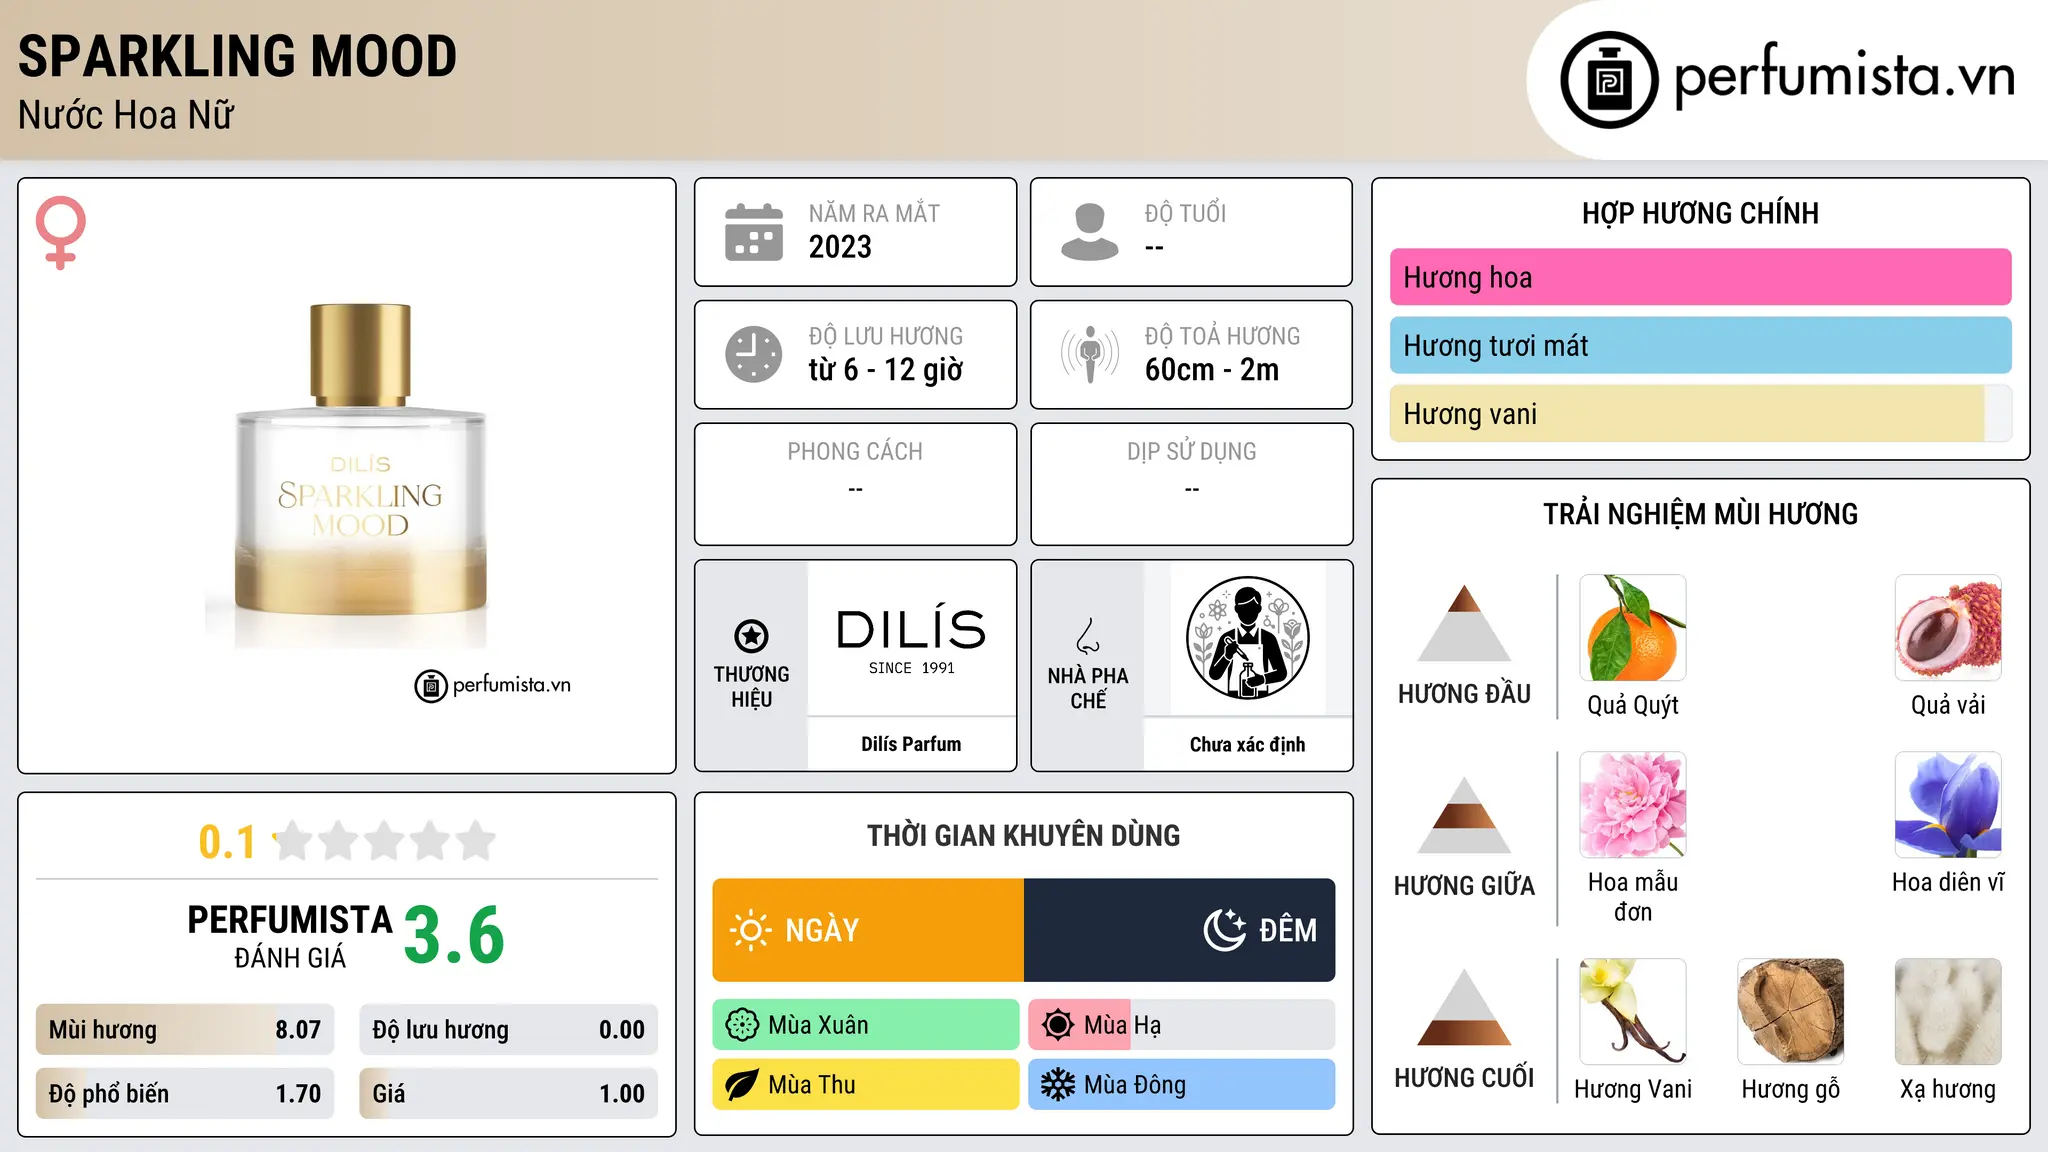Open the Hoa mẫu đơn peony image

[x=1633, y=805]
